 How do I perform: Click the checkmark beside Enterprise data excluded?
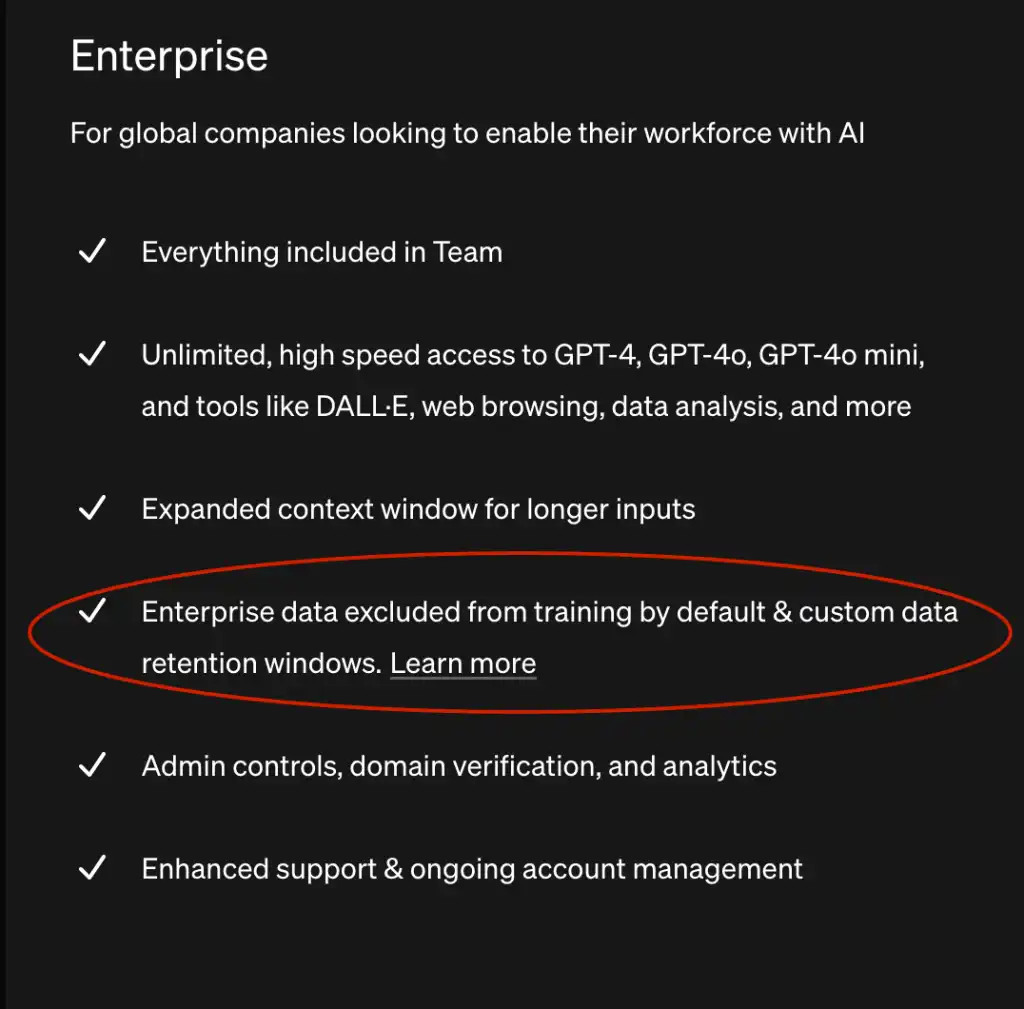tap(92, 612)
